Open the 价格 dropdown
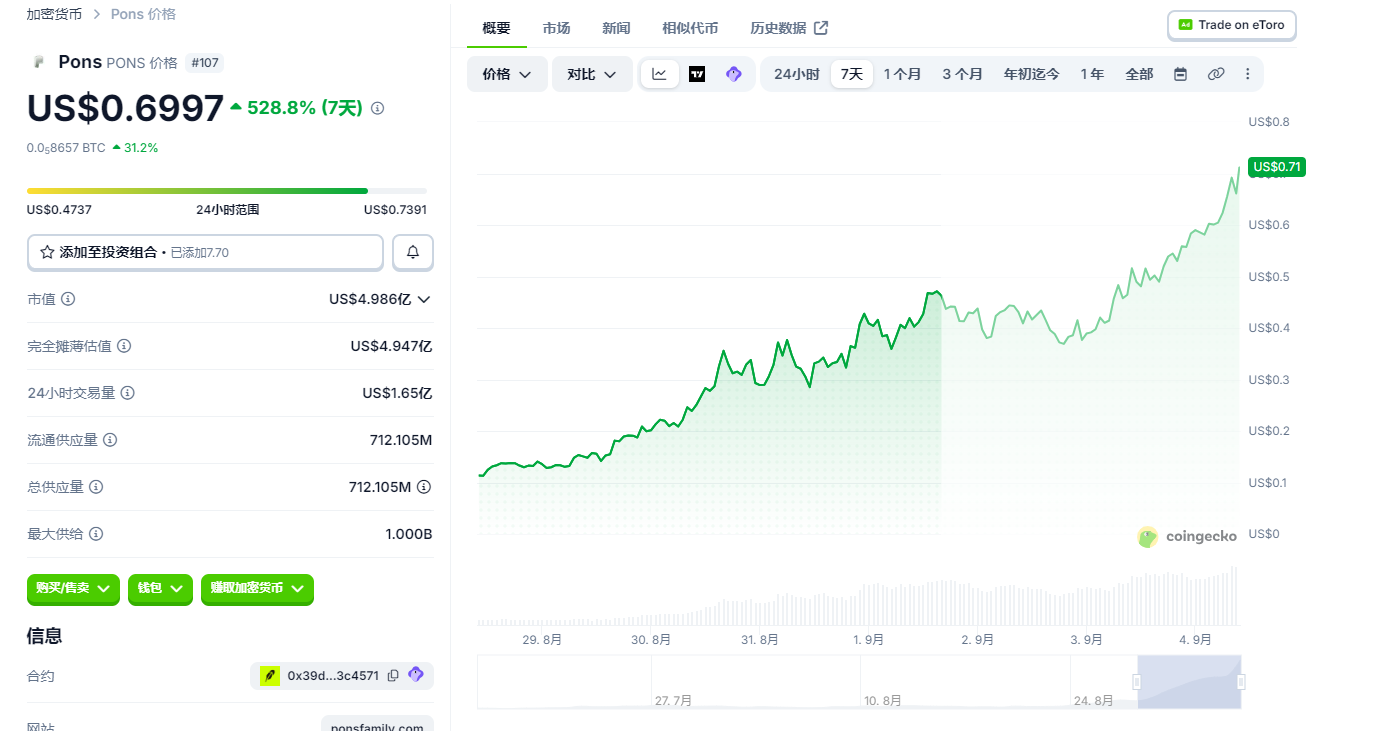The height and width of the screenshot is (731, 1376). coord(507,74)
